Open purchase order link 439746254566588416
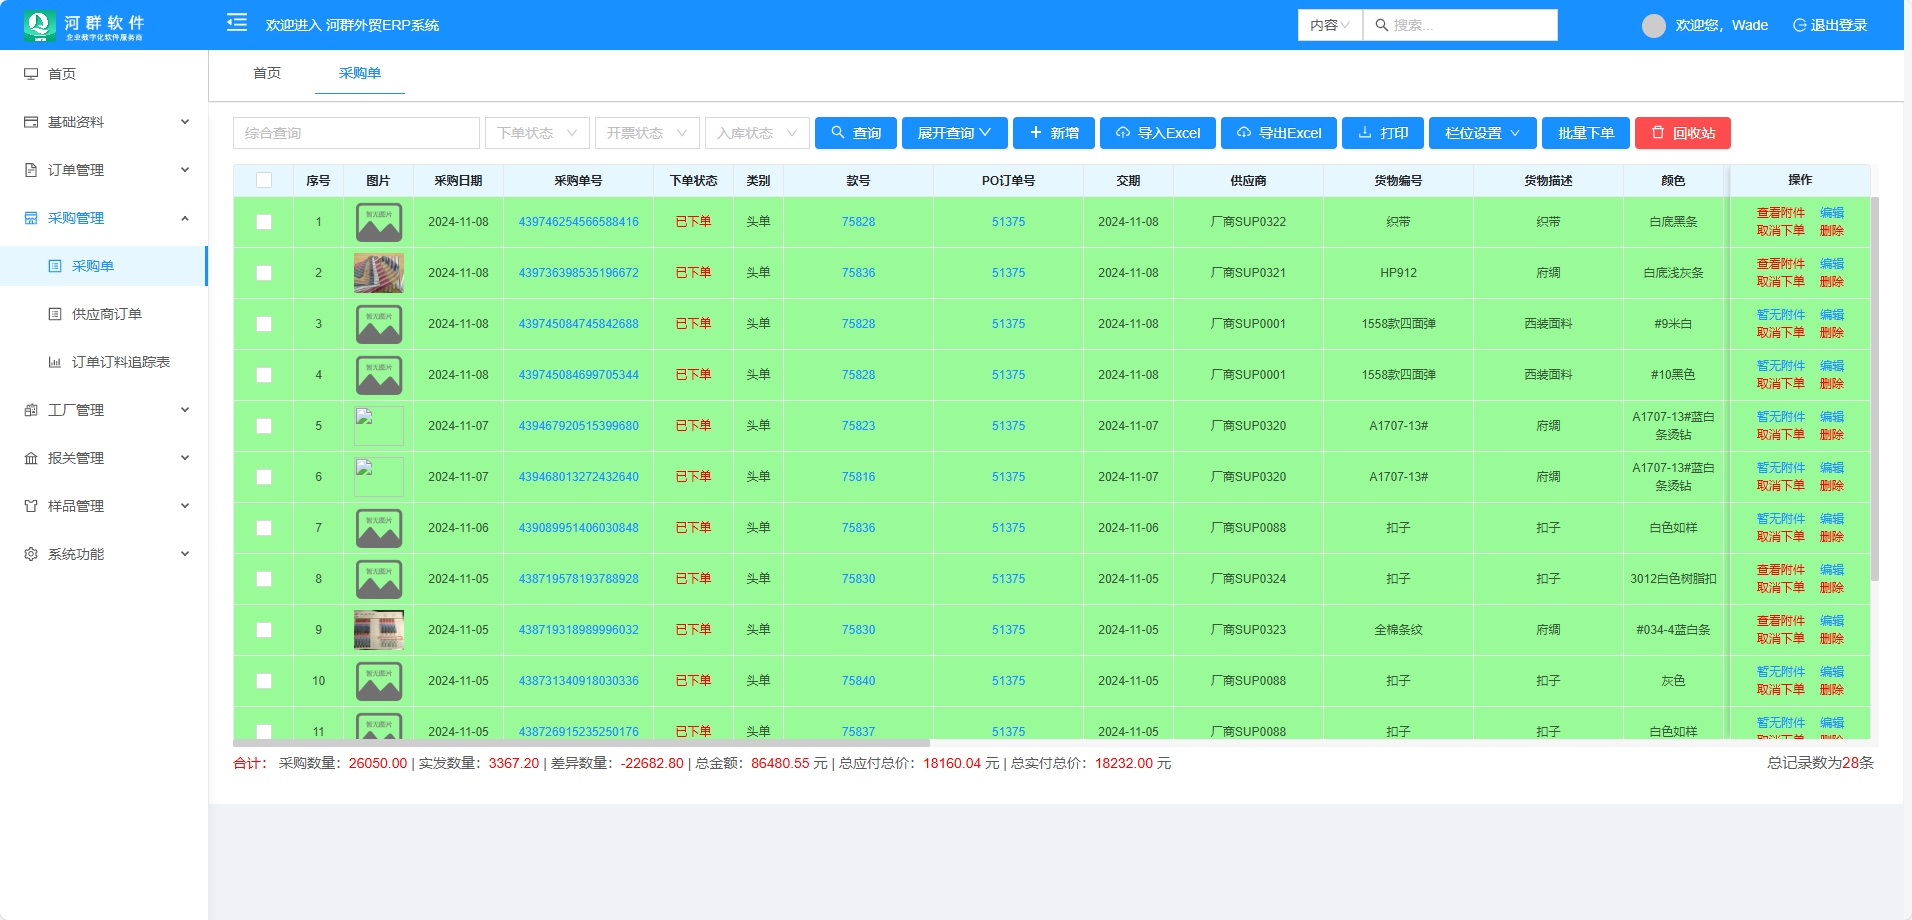Viewport: 1912px width, 920px height. point(578,222)
